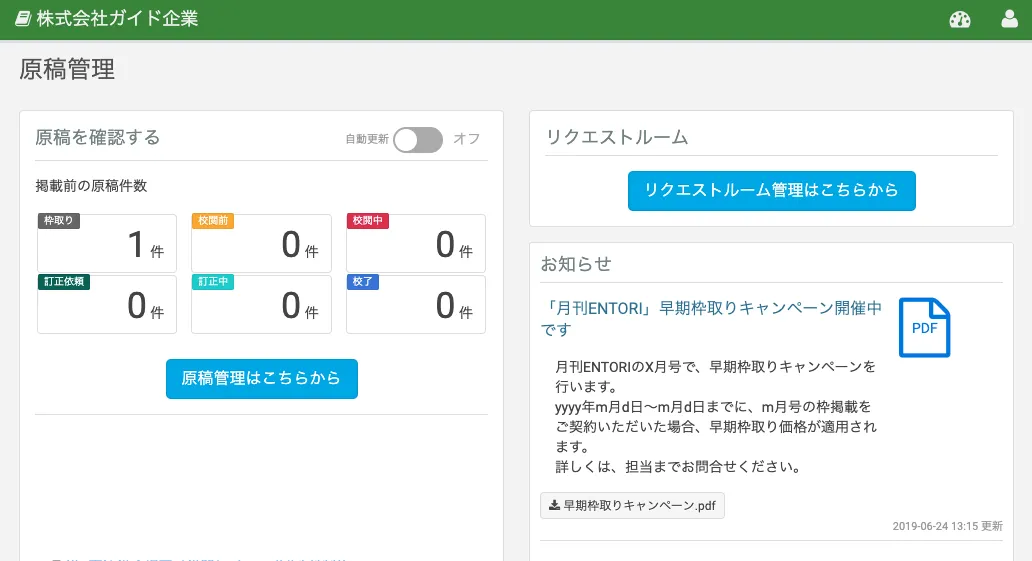Select the 校閲中 count card
Screen dimensions: 1032x561
click(x=416, y=243)
